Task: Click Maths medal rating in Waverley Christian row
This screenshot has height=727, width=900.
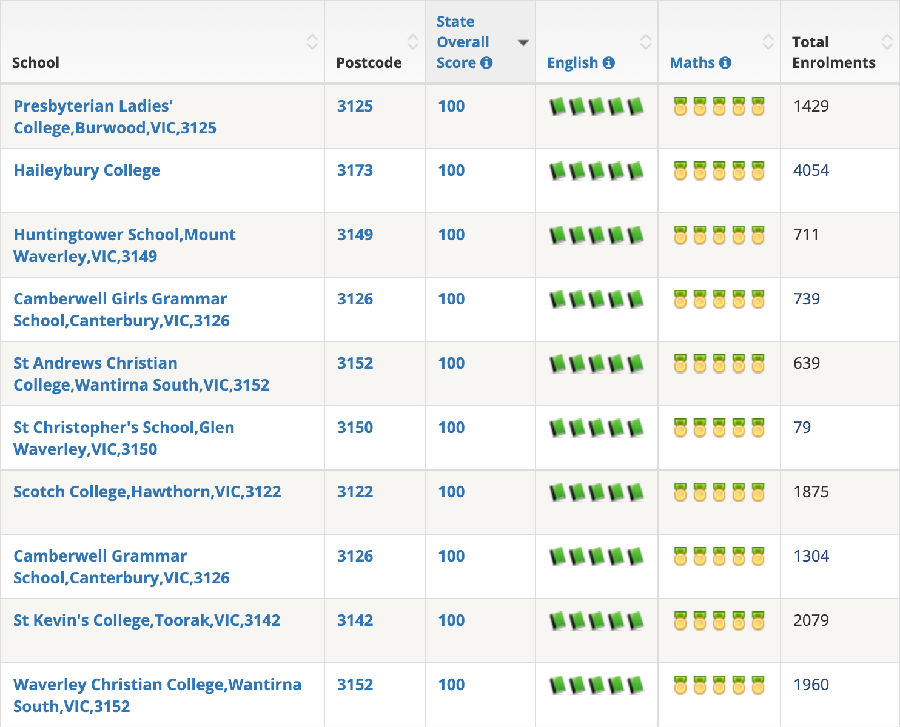Action: 719,685
